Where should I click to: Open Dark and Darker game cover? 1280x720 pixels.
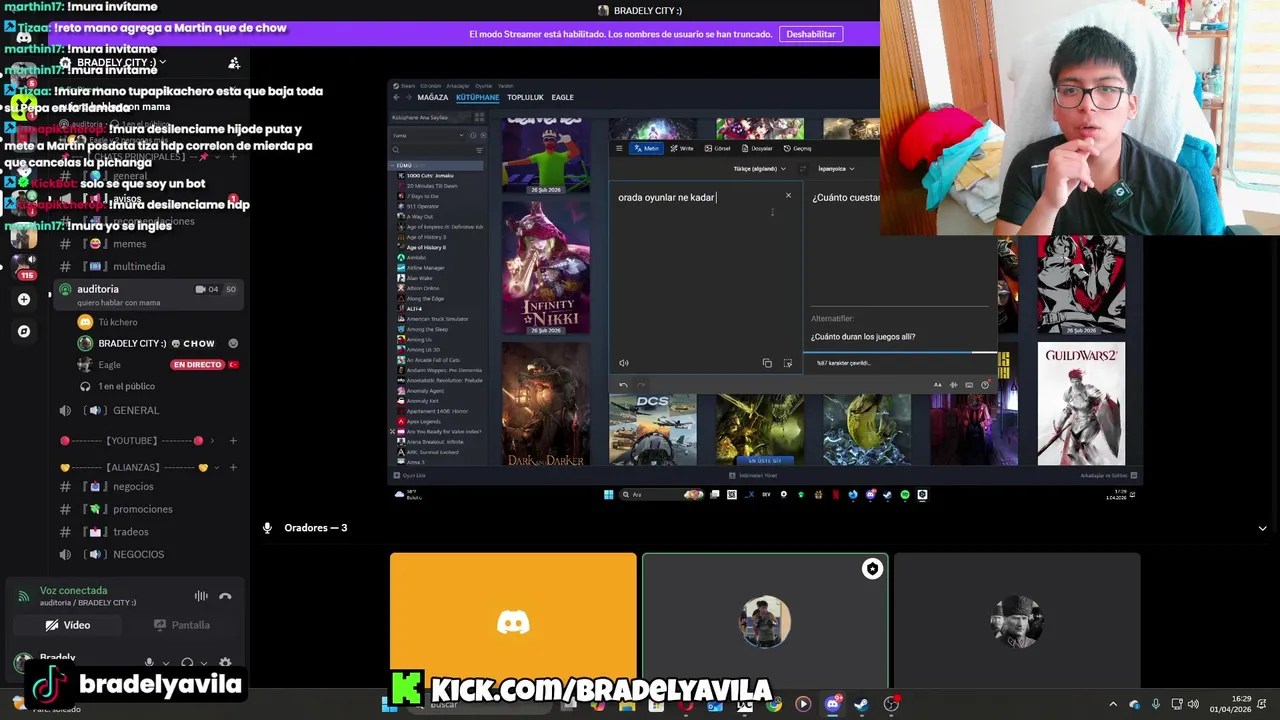pyautogui.click(x=546, y=405)
